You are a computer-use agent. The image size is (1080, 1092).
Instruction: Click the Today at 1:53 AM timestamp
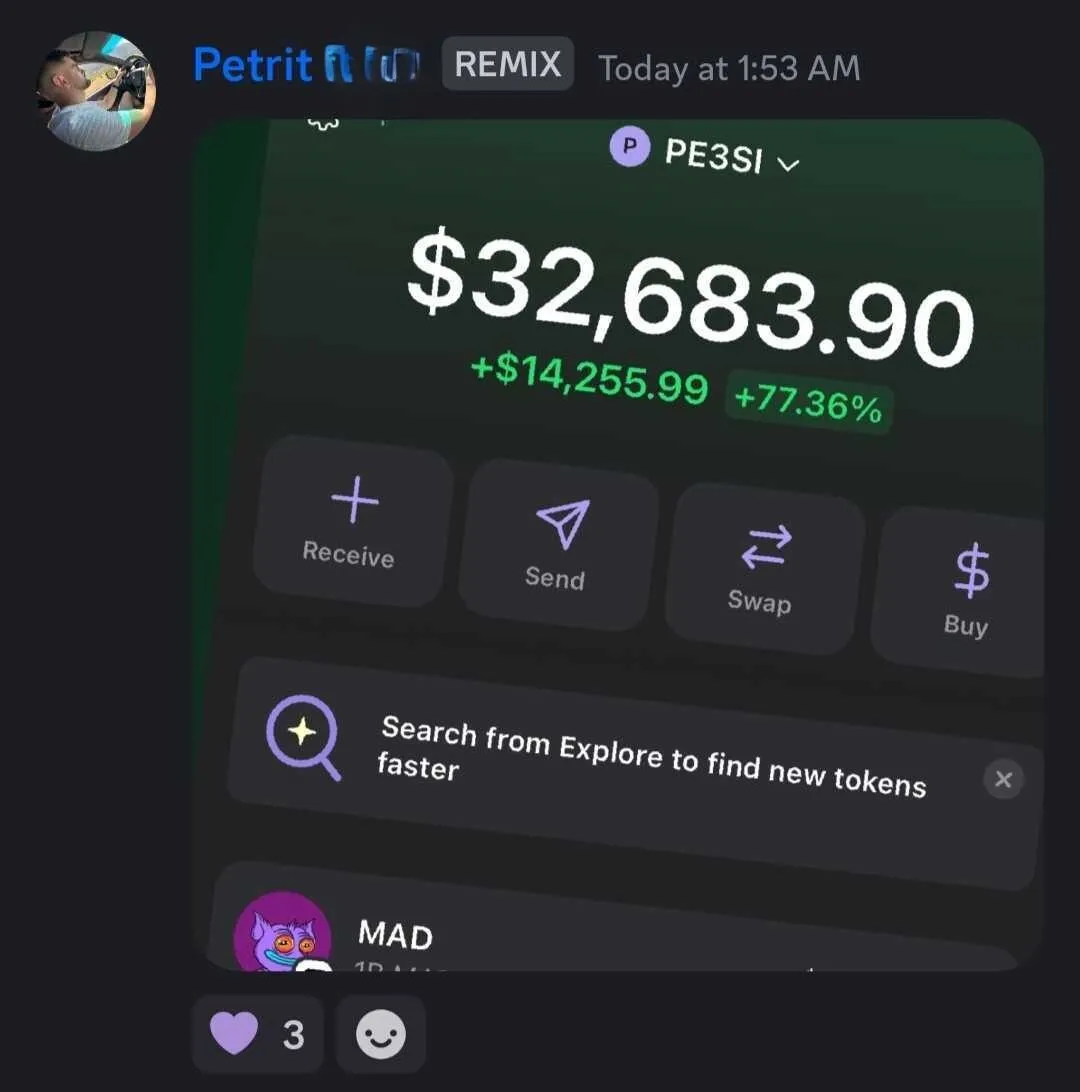click(x=729, y=68)
